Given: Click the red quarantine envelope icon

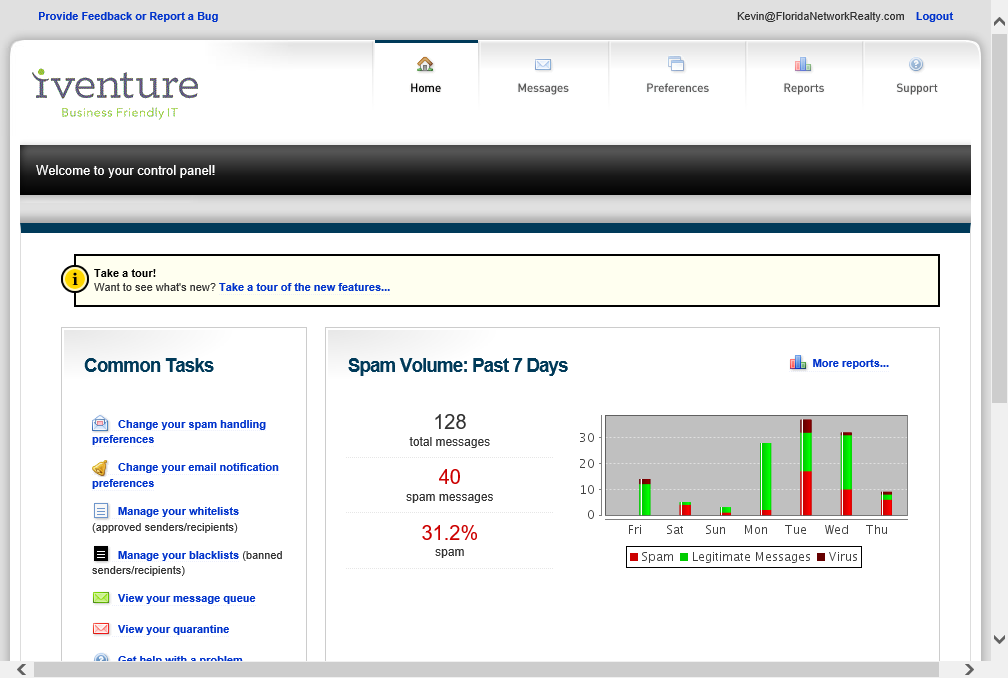Looking at the screenshot, I should (x=101, y=629).
